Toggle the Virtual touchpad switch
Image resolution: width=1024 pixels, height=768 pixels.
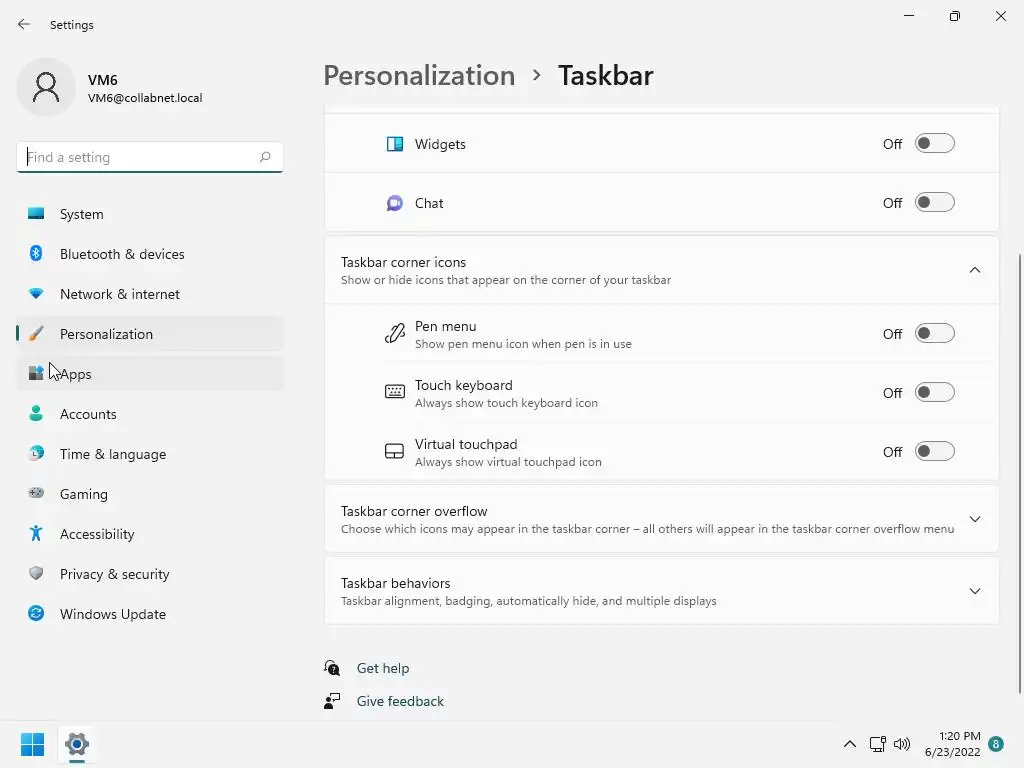pyautogui.click(x=935, y=452)
